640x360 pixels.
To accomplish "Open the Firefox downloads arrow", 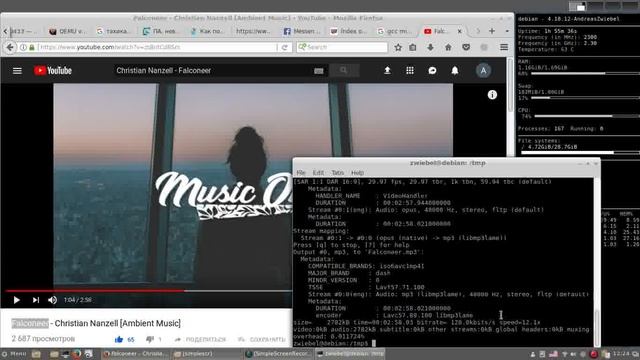I will [x=430, y=47].
